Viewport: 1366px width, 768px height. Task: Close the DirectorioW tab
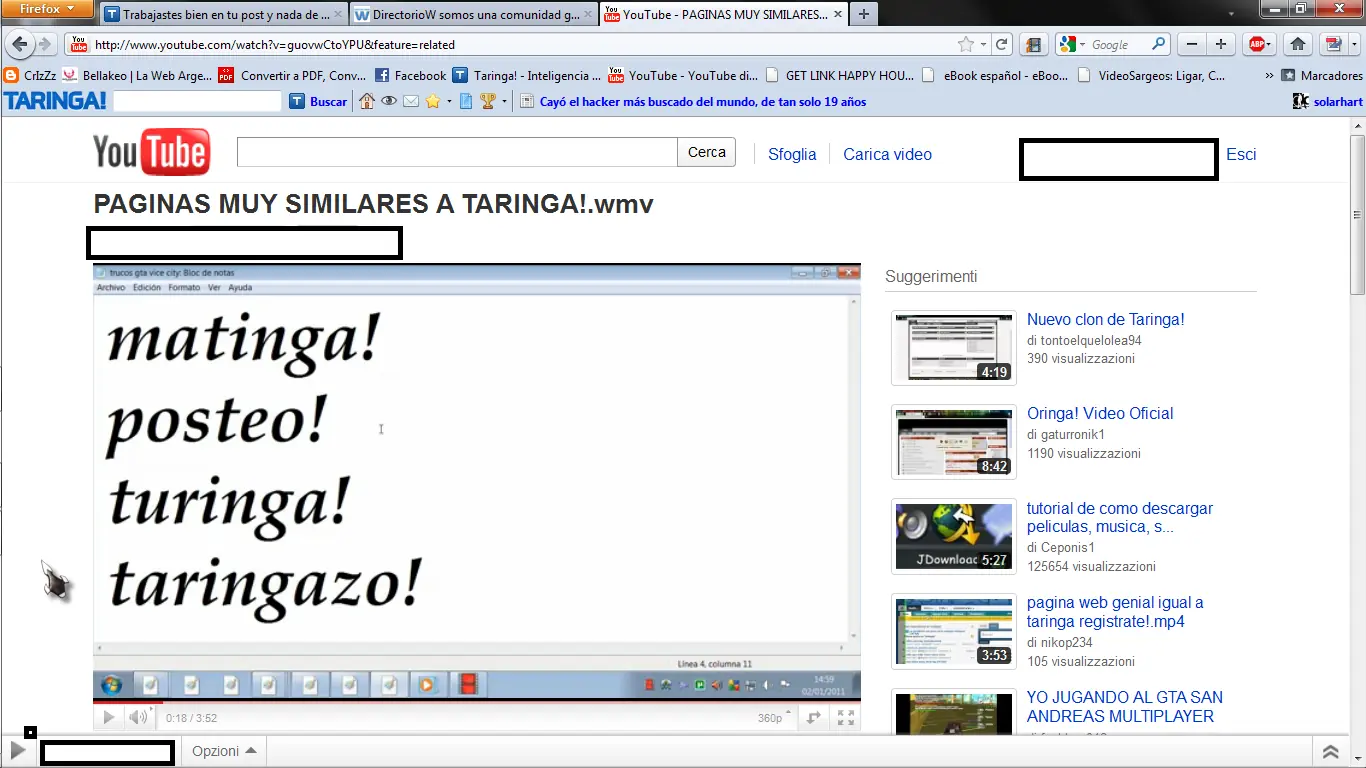pyautogui.click(x=587, y=15)
